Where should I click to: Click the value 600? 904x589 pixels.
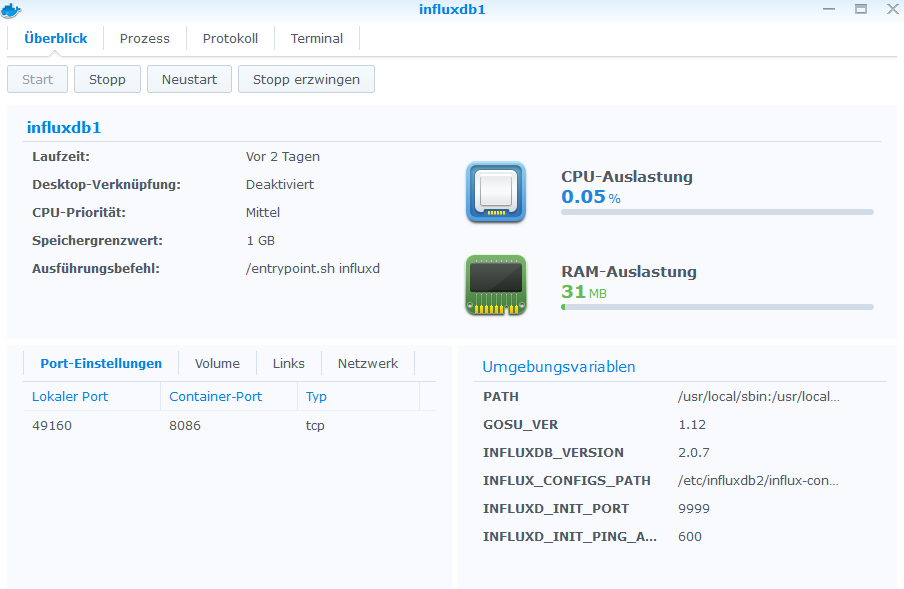coord(690,537)
